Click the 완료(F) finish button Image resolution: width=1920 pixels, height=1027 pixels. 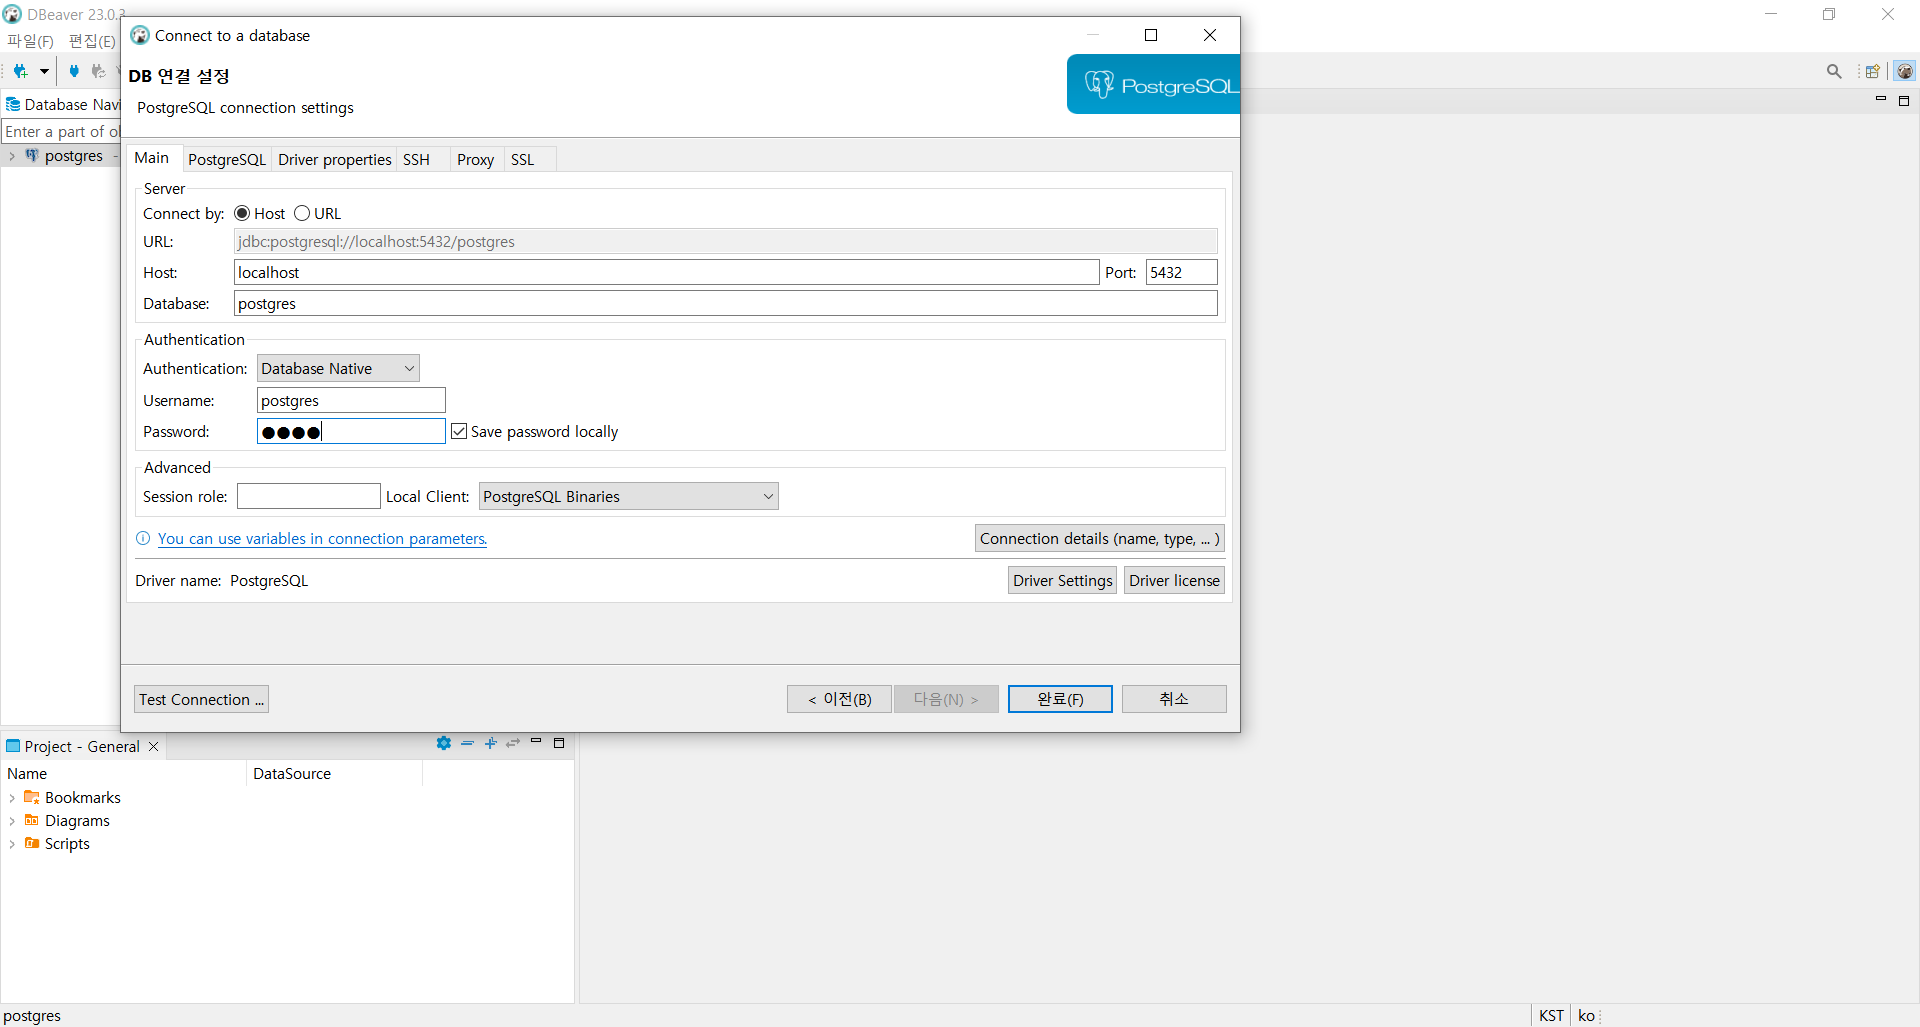1060,699
